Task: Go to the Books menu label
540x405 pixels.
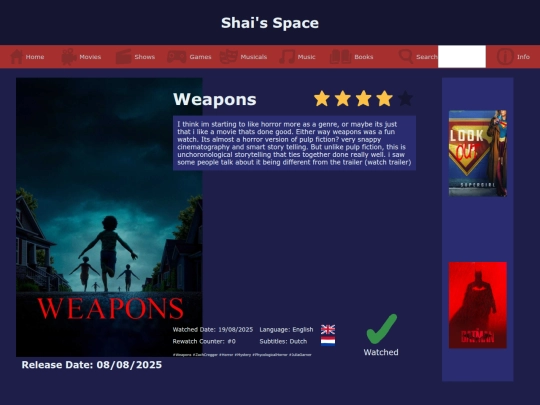Action: point(364,57)
